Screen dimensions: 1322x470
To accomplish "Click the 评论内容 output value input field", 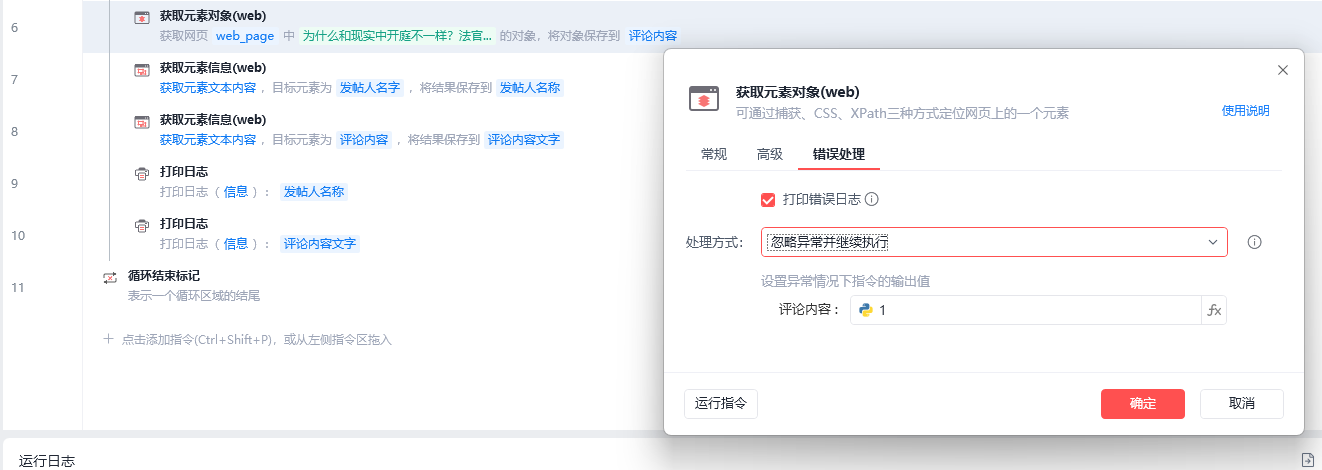I will (1026, 310).
